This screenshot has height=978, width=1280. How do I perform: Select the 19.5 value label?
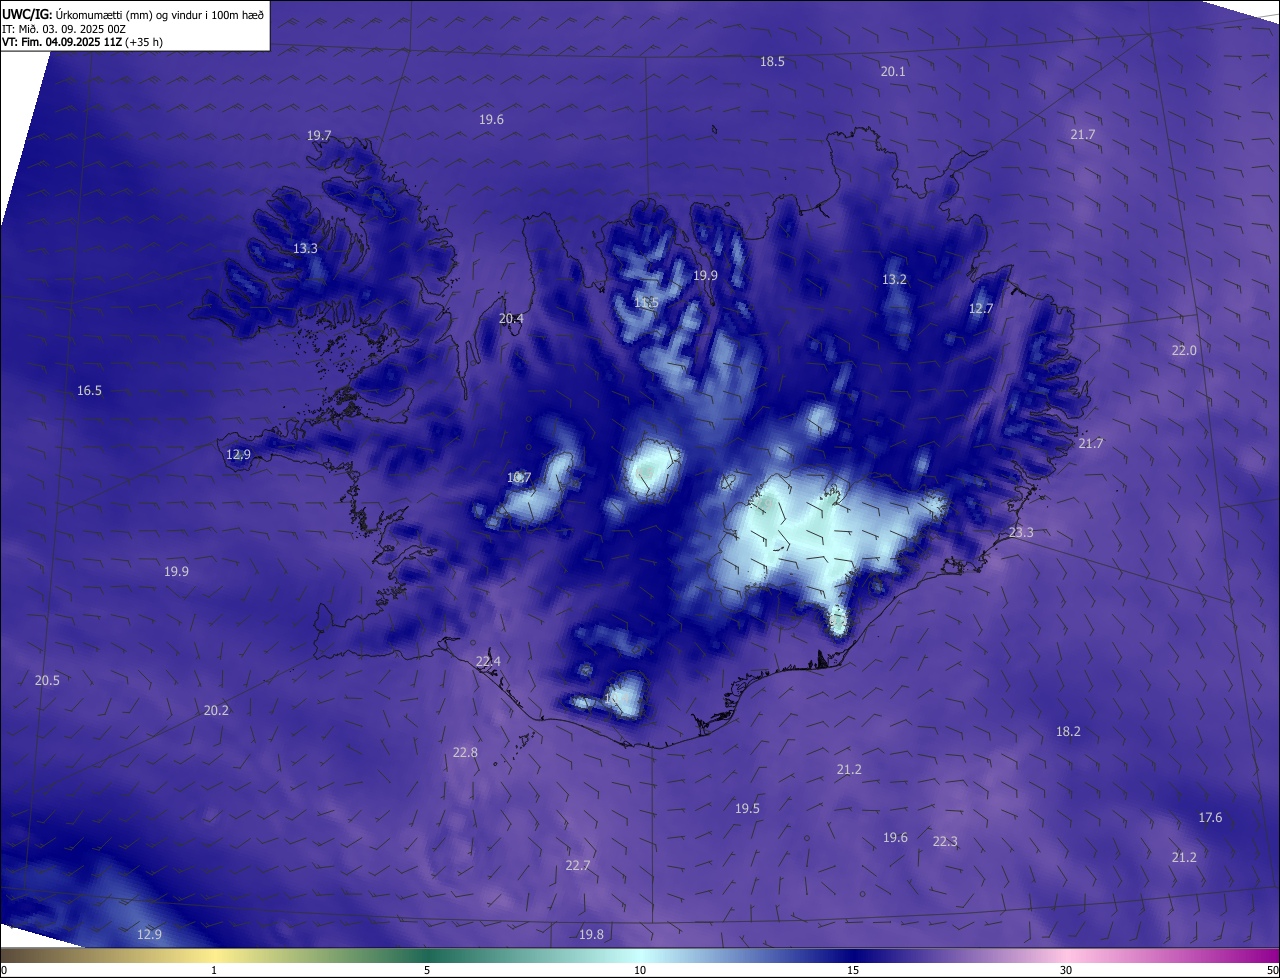pos(747,809)
